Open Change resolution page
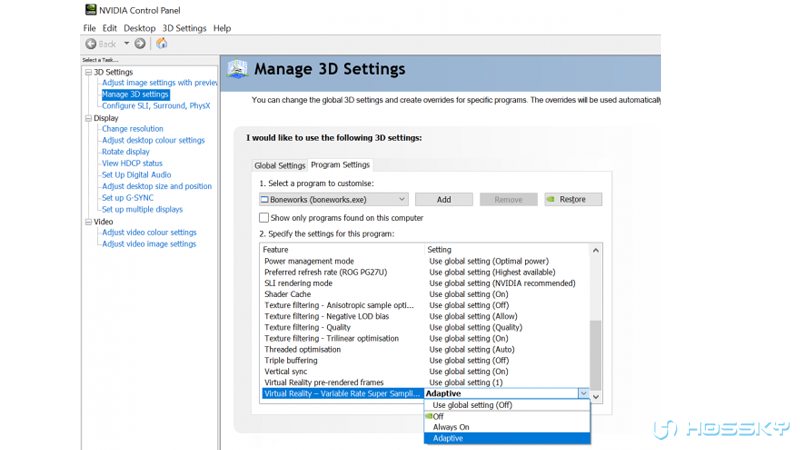 pyautogui.click(x=133, y=129)
